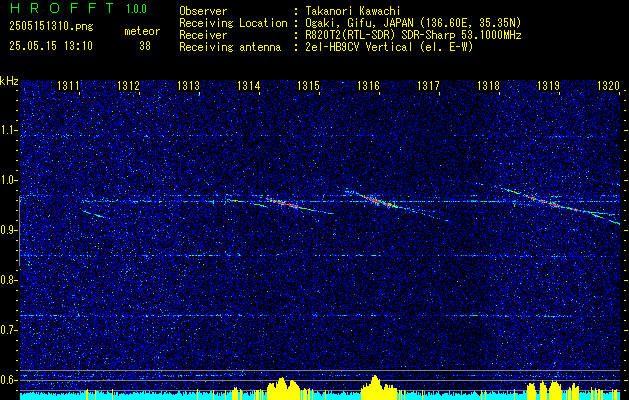Click the 1316 time marker
629x400 pixels.
coord(368,85)
